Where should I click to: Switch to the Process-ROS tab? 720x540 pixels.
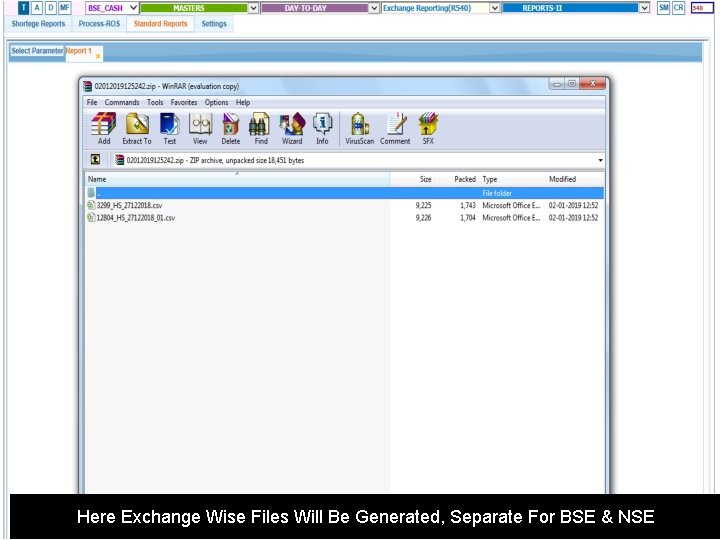[99, 24]
